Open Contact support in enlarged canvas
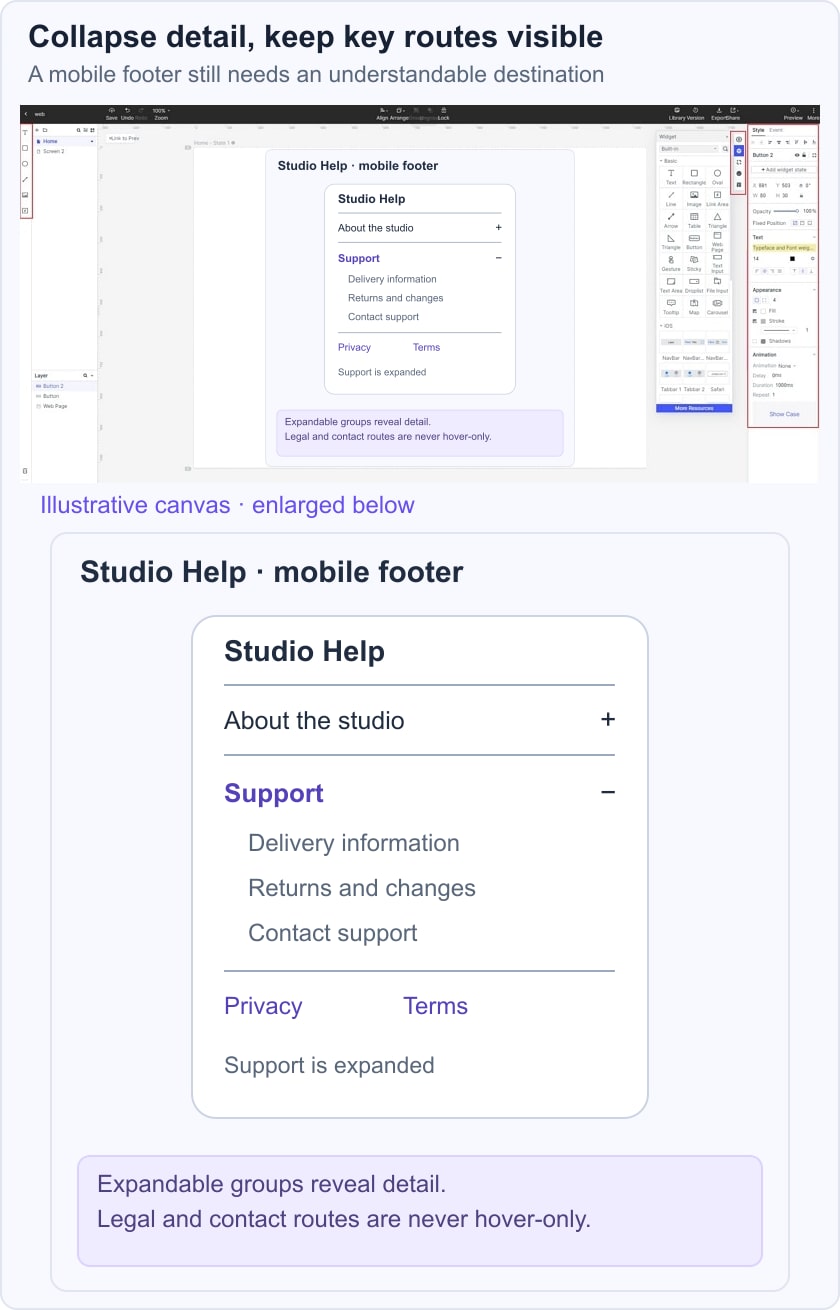This screenshot has width=840, height=1310. pyautogui.click(x=333, y=933)
